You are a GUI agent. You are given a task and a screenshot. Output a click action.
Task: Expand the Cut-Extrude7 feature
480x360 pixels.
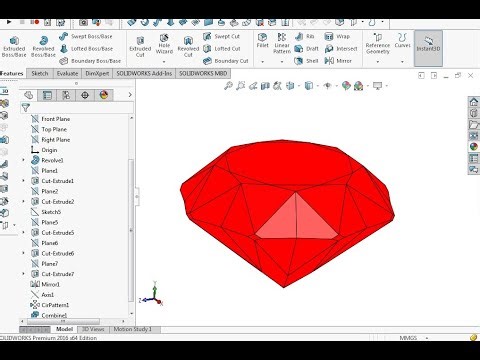(23, 274)
